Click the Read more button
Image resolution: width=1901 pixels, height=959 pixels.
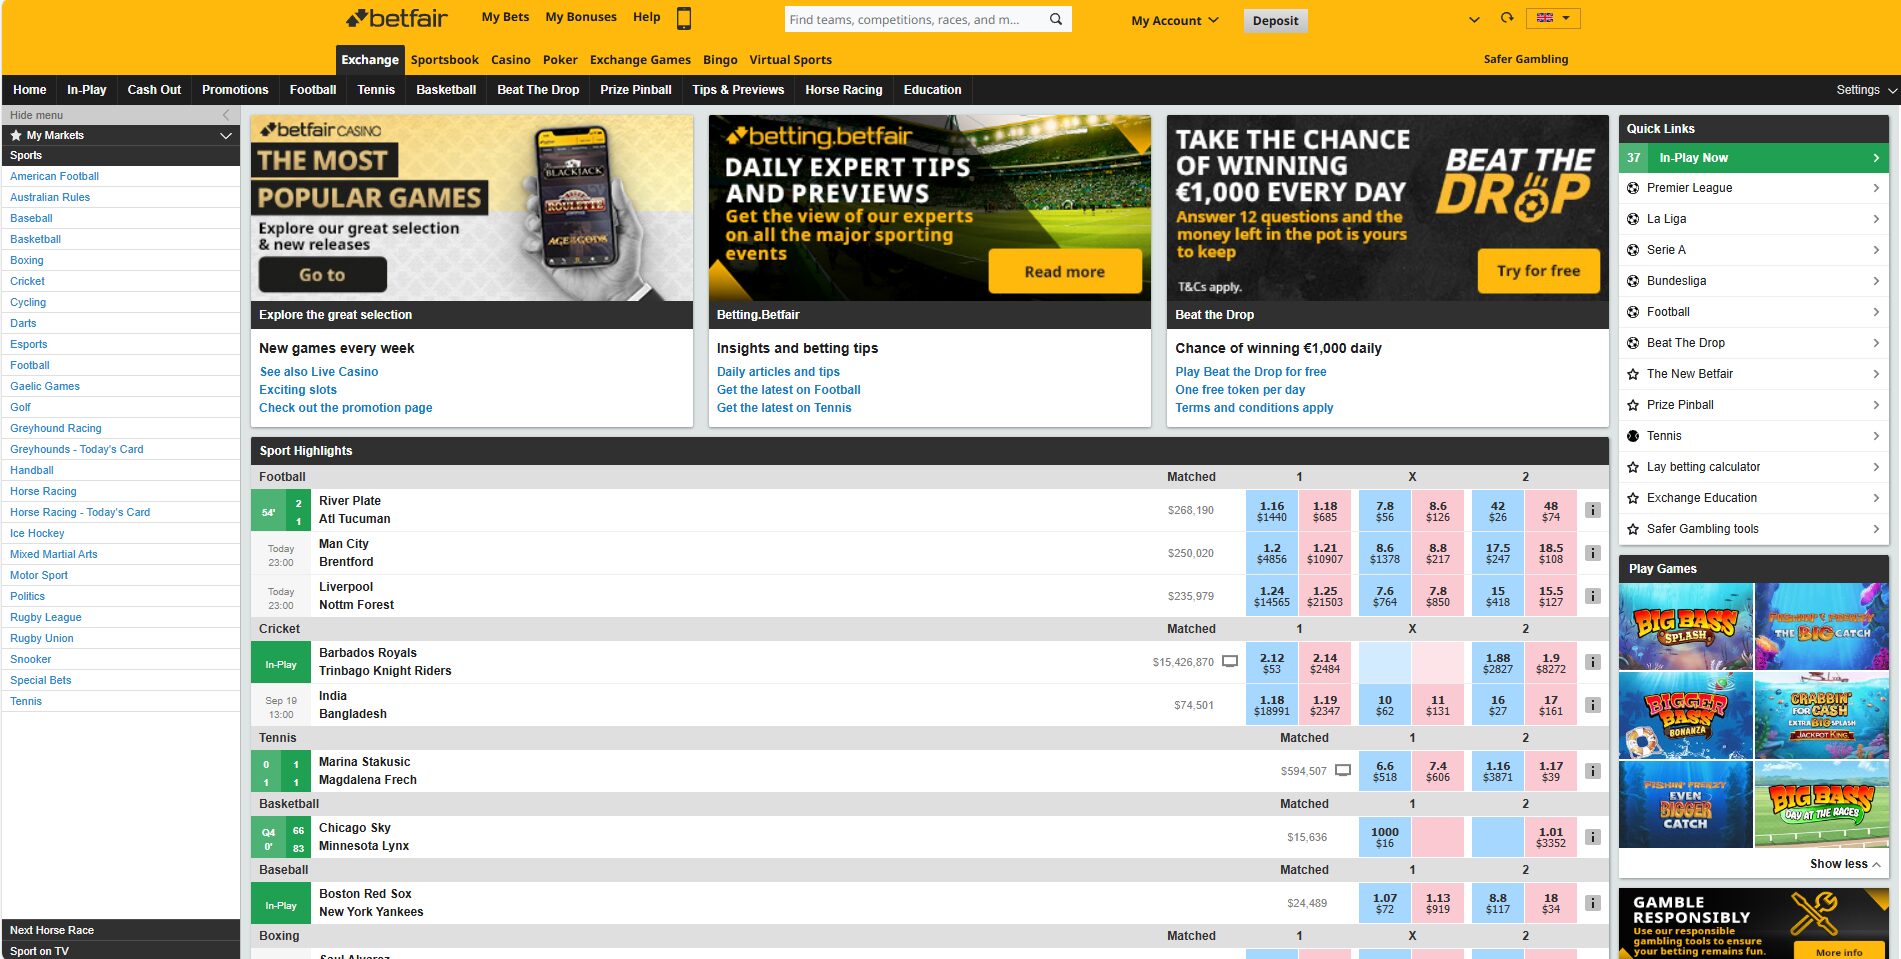pos(1064,272)
